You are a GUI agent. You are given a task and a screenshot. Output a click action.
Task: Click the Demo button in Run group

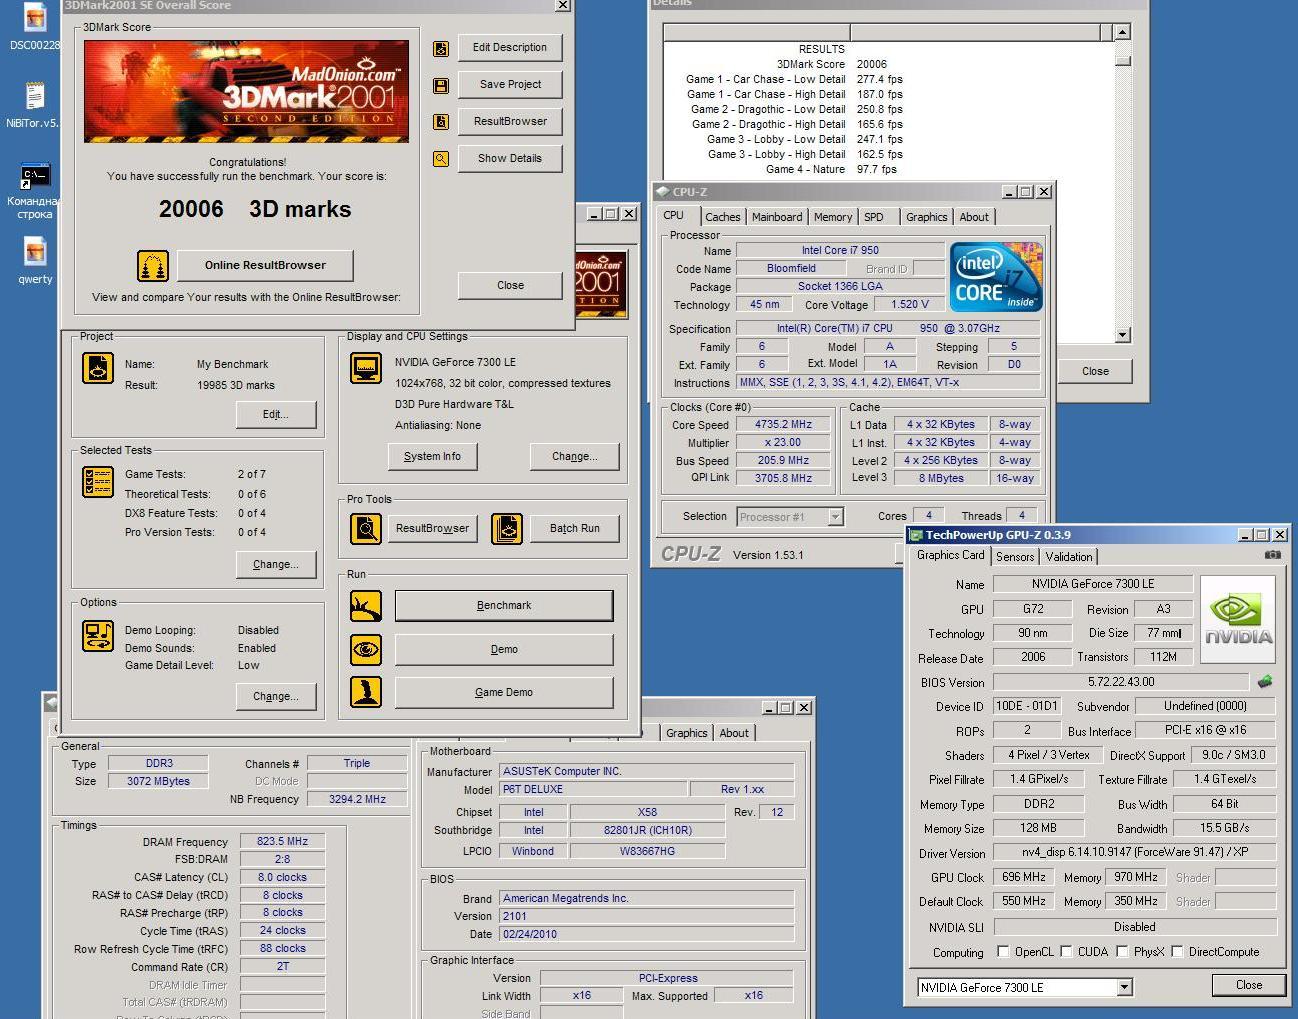(x=504, y=650)
